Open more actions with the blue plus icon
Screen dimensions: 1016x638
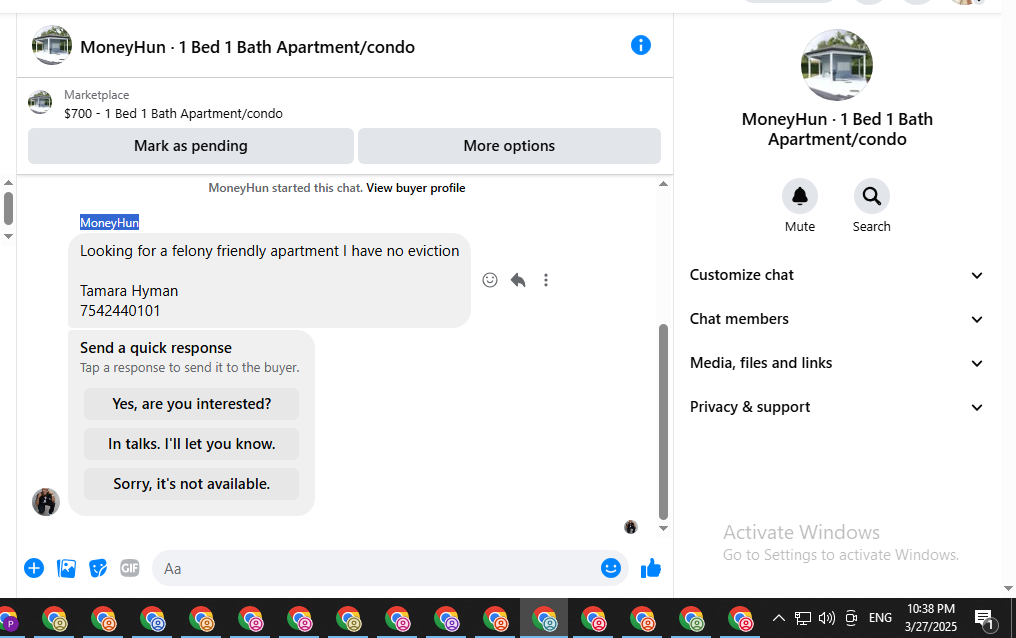pyautogui.click(x=34, y=568)
